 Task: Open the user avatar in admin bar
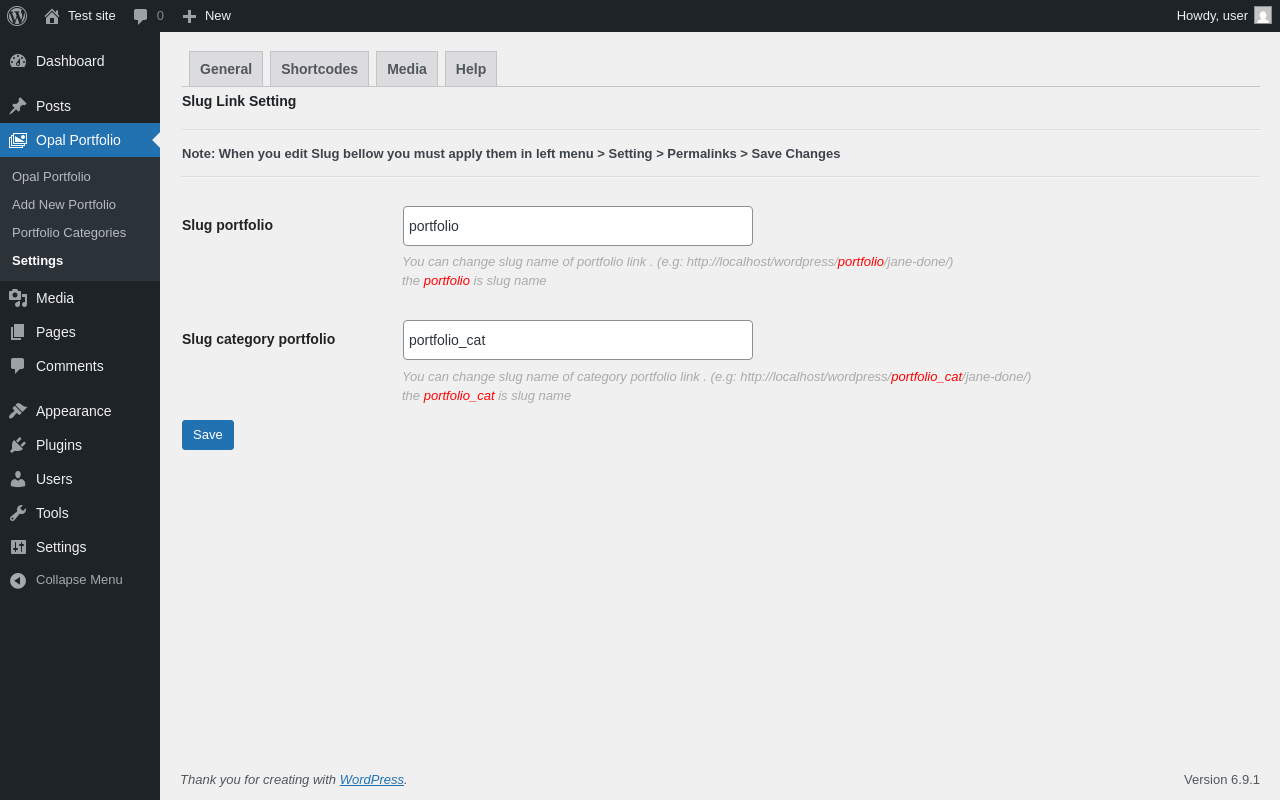(x=1263, y=15)
